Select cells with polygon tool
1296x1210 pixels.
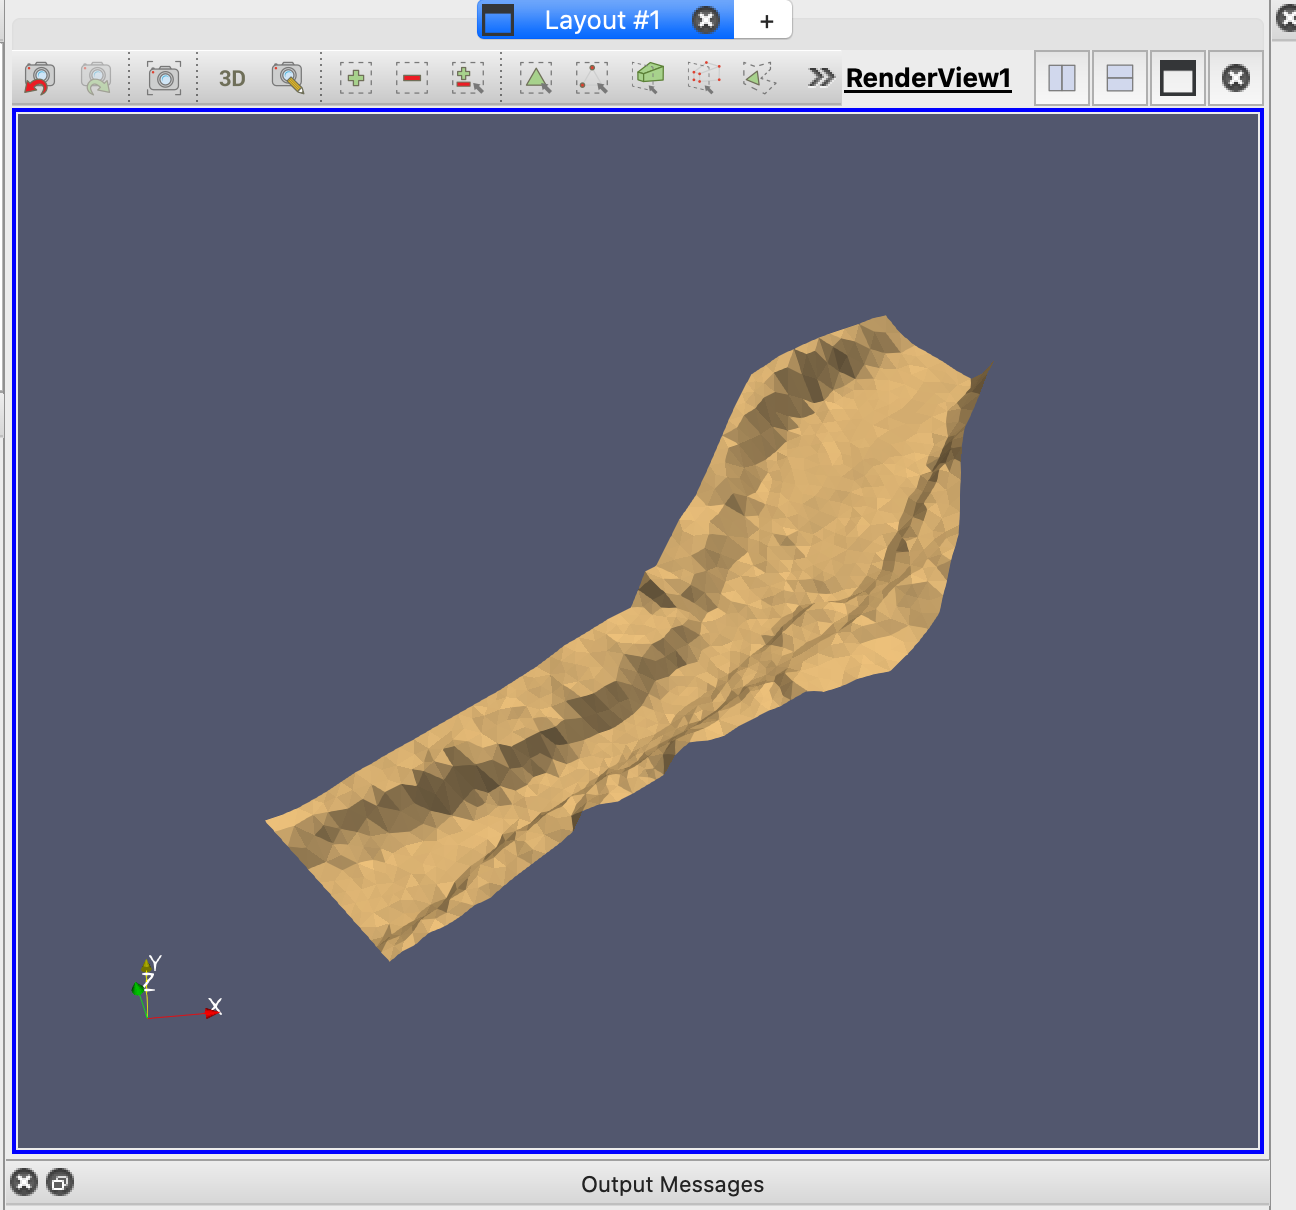click(x=759, y=78)
